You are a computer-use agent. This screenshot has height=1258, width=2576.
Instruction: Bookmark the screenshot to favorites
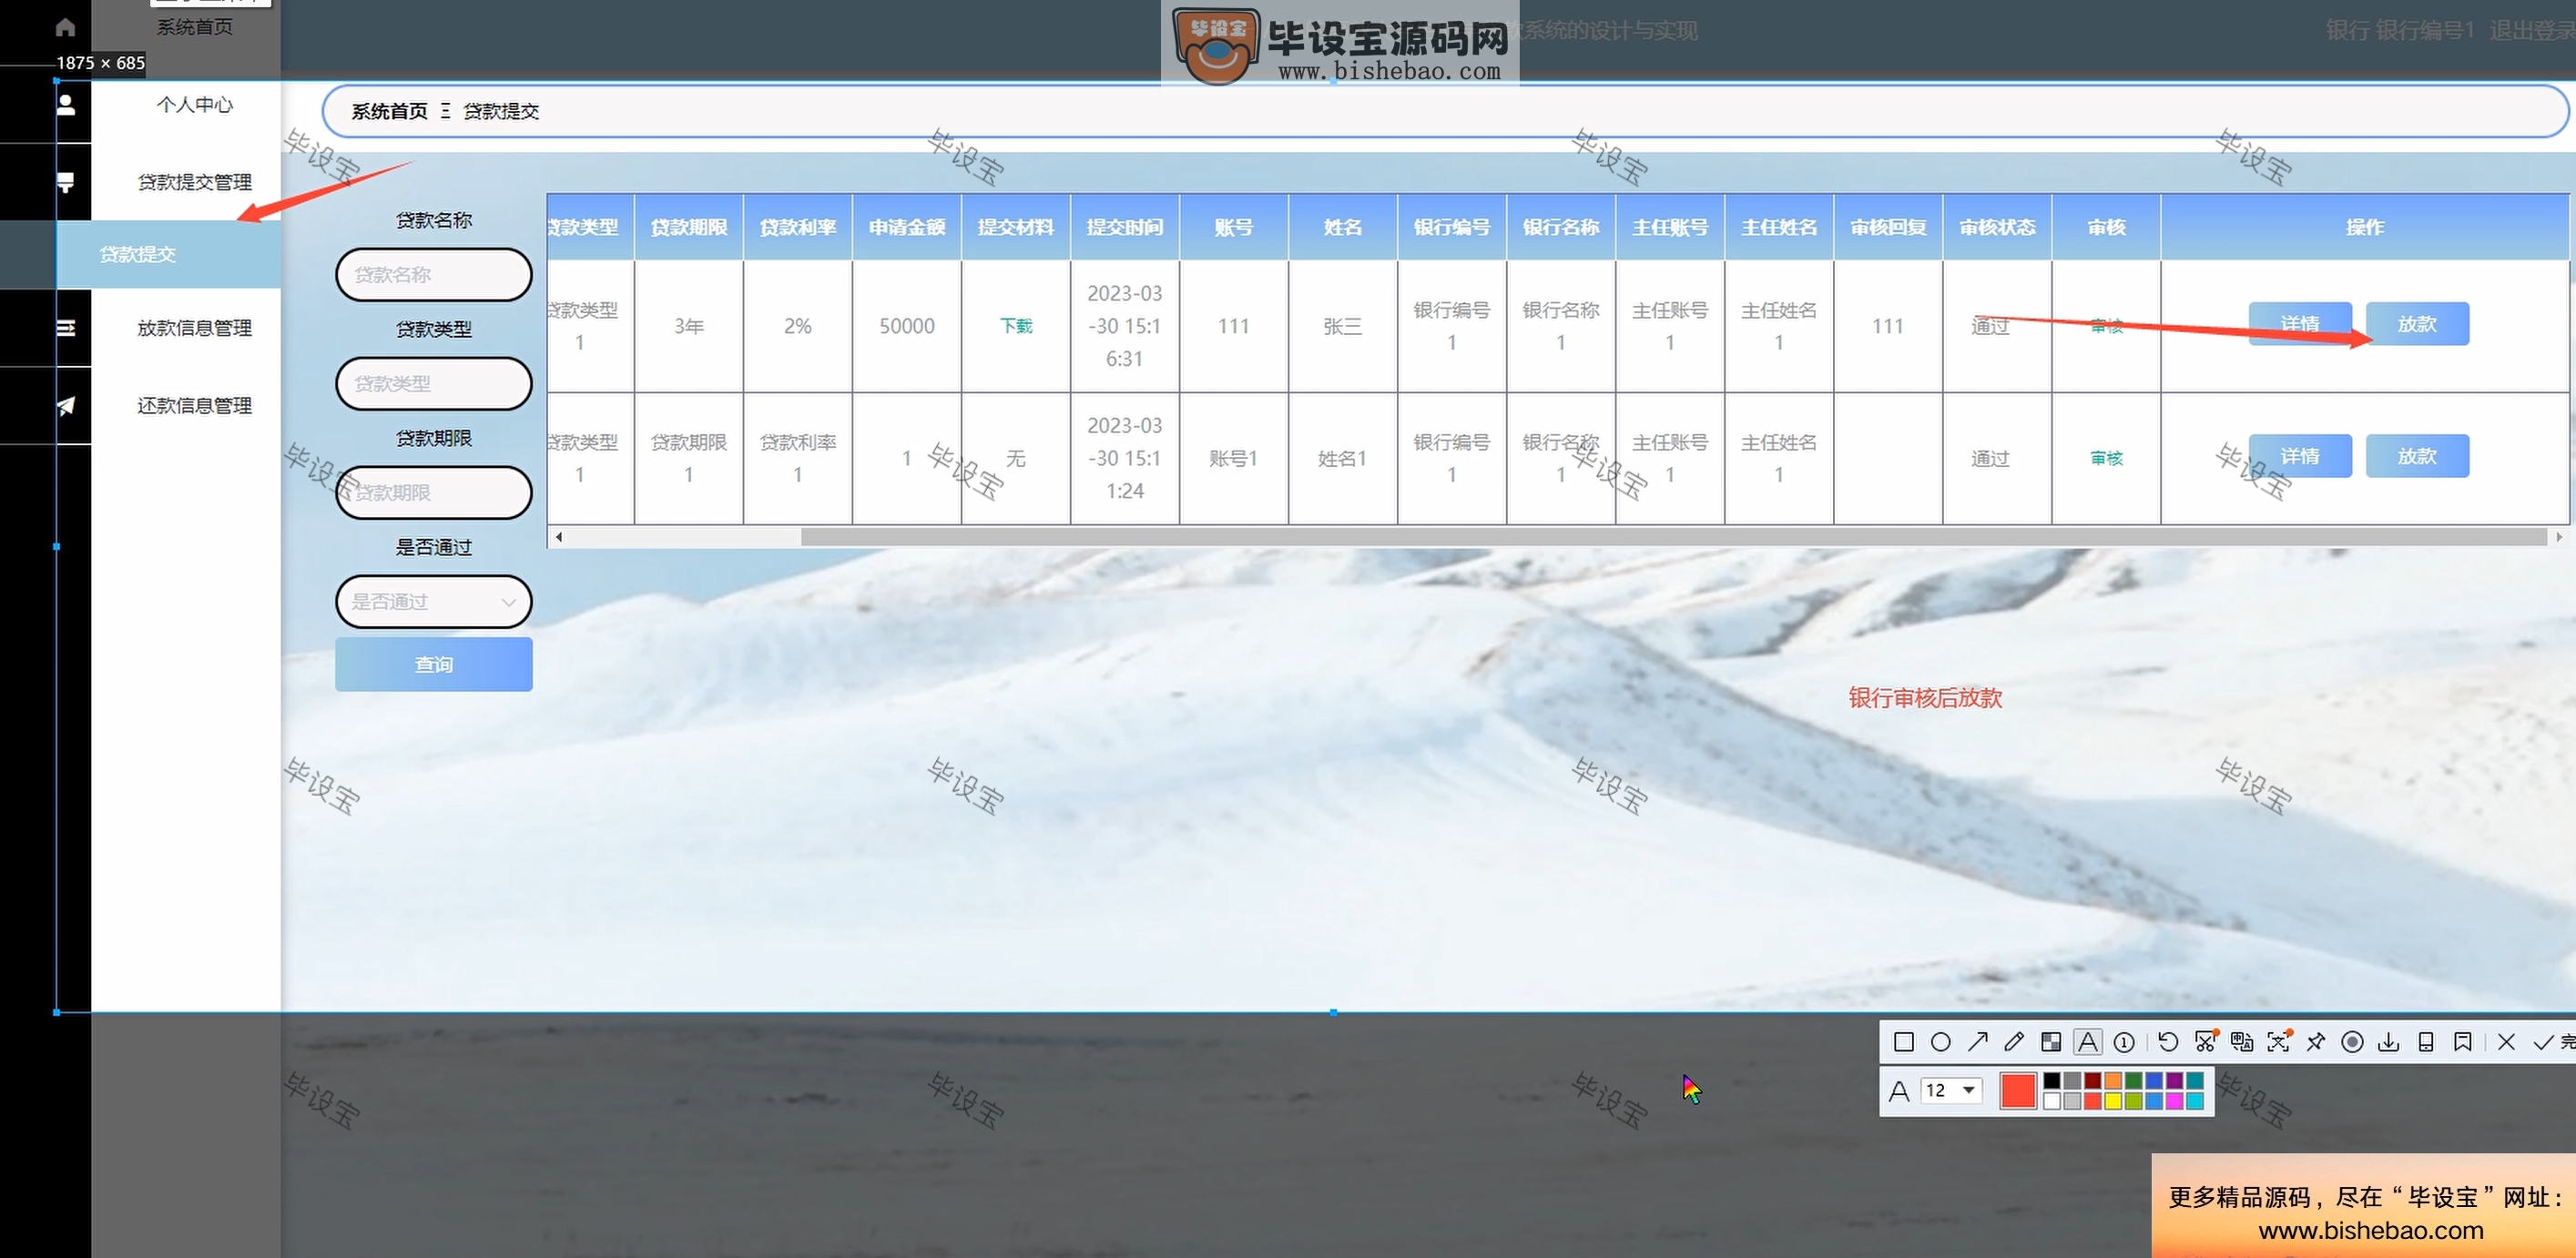tap(2463, 1042)
